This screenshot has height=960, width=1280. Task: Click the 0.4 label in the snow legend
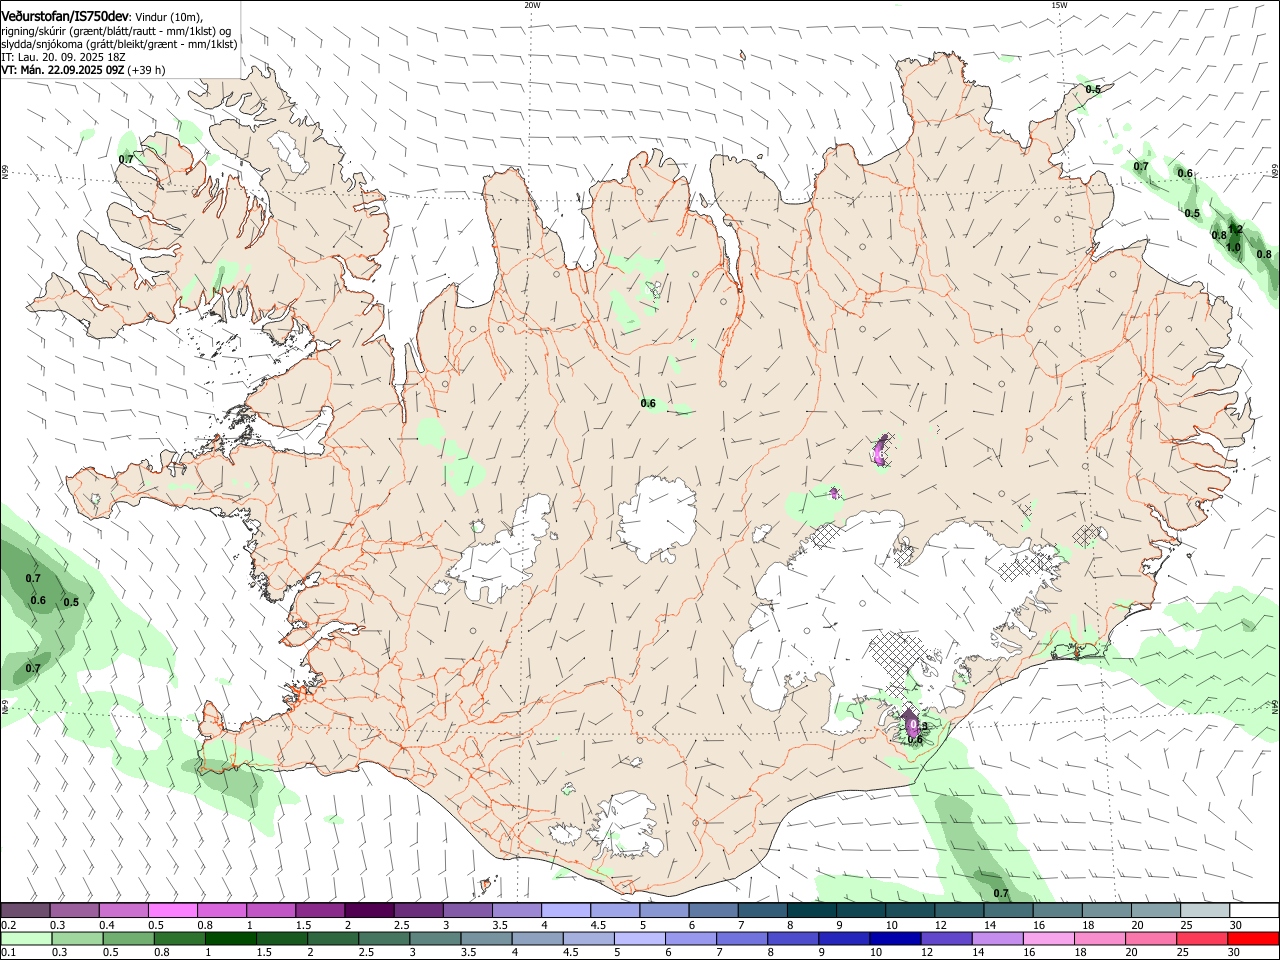click(107, 925)
